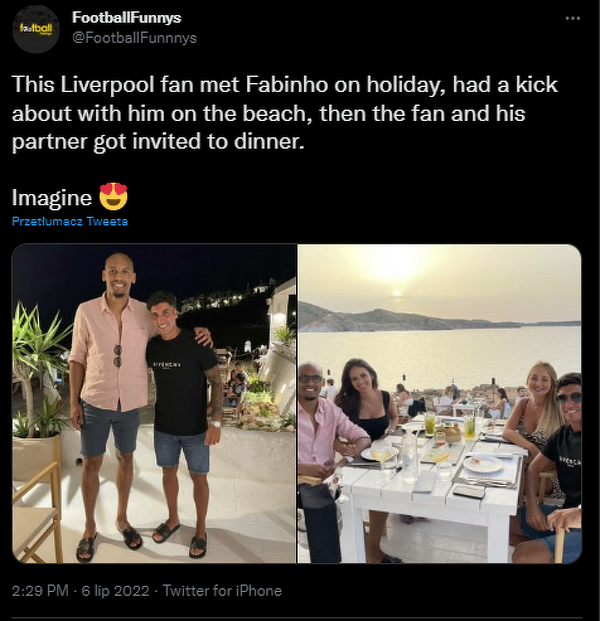Open the three-dot more options menu

573,18
